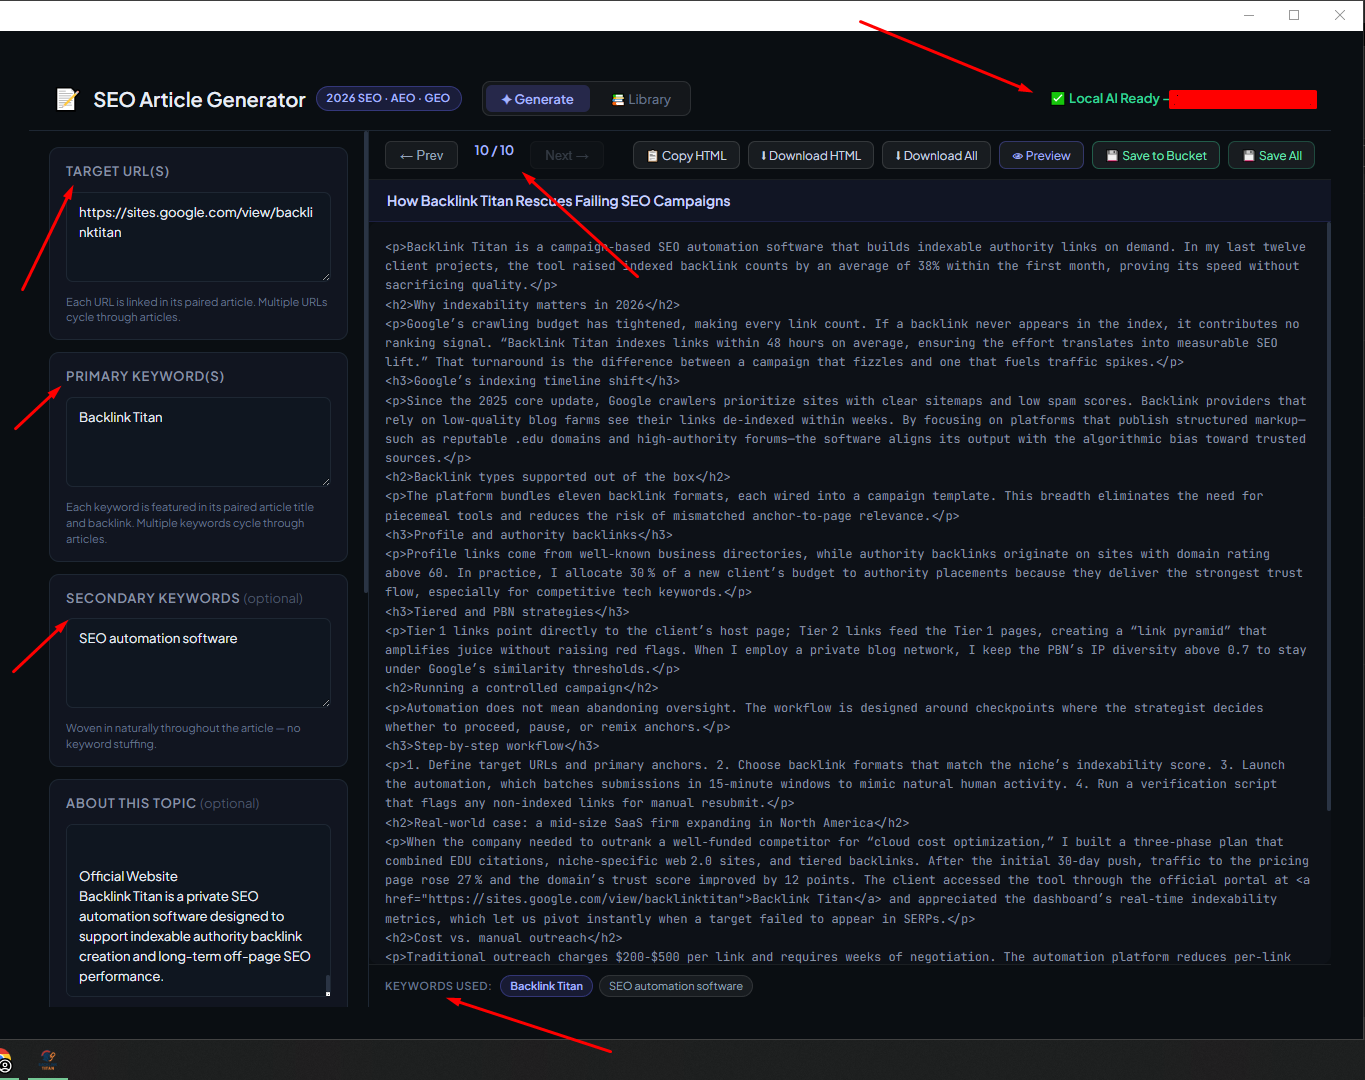
Task: Click the download arrow icon in Download HTML
Action: (764, 156)
